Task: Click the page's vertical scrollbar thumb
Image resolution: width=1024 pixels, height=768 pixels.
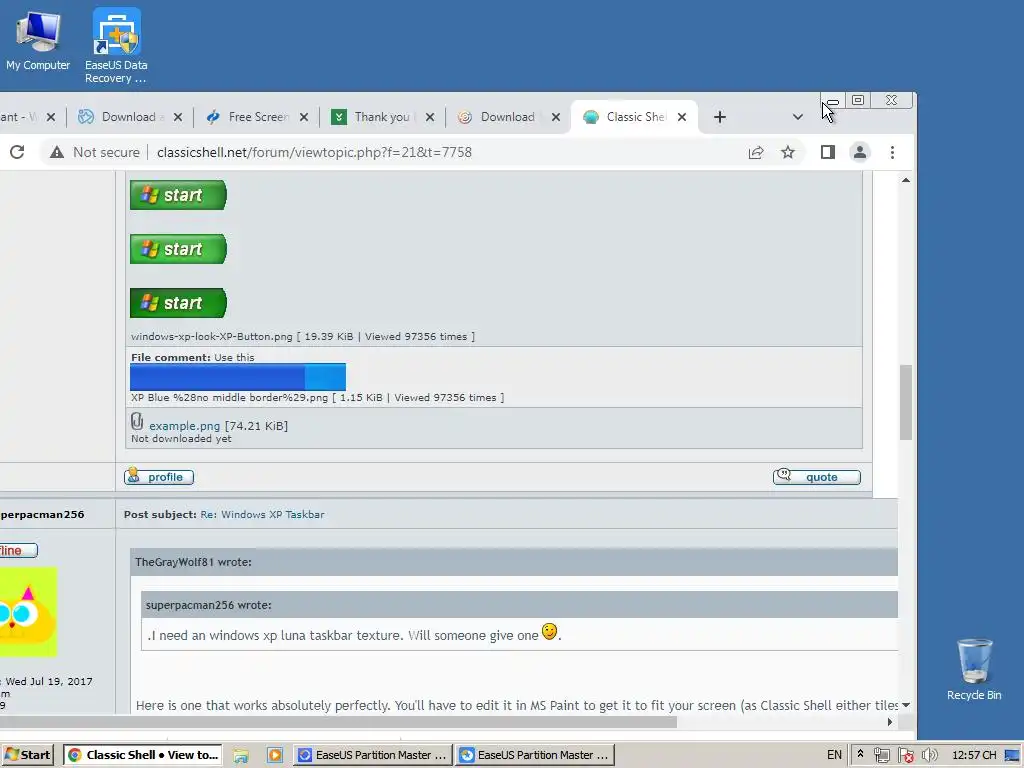Action: [x=906, y=402]
